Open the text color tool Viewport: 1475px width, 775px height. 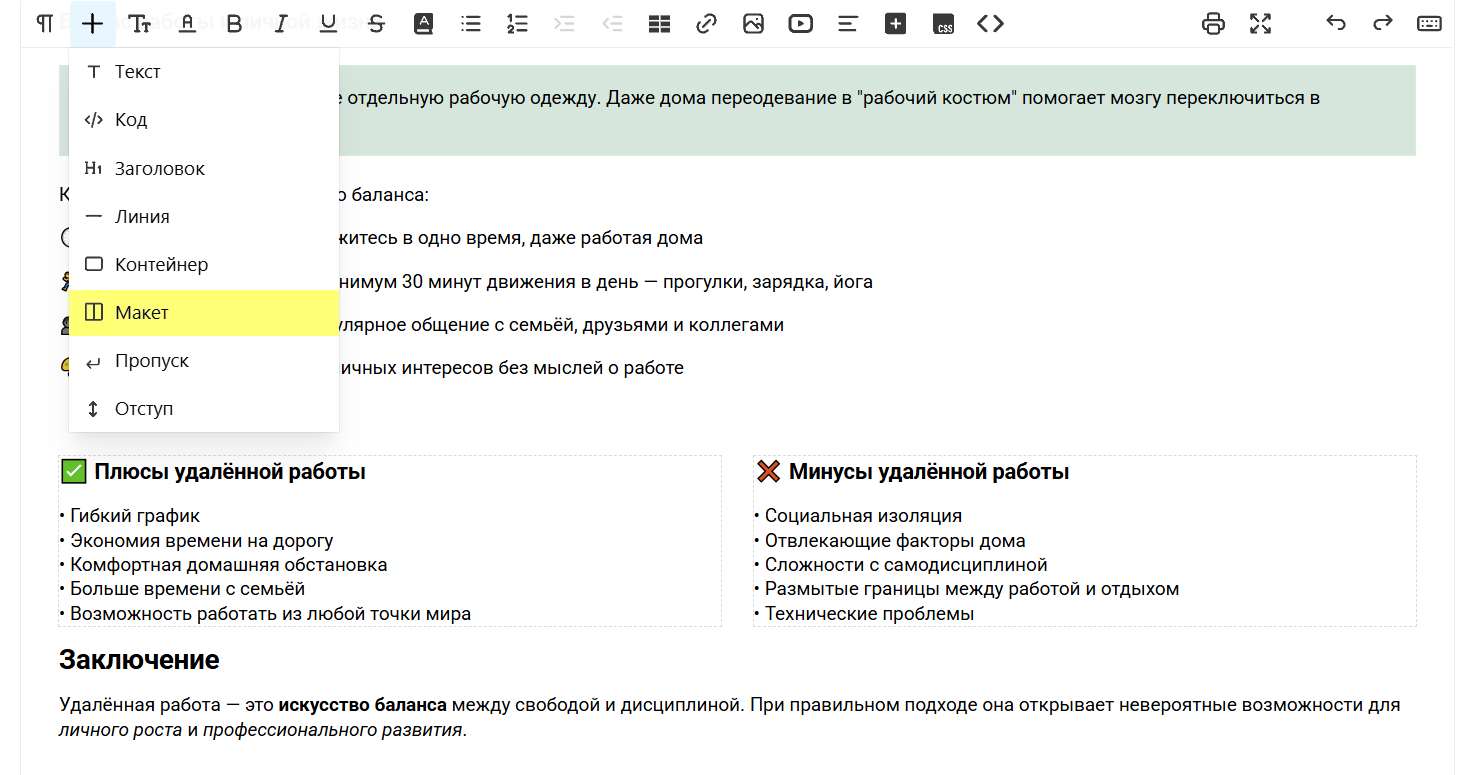pos(187,24)
